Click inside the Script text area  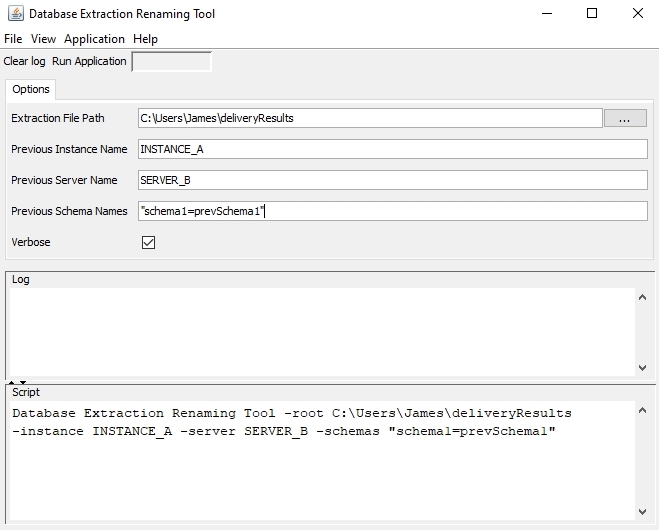[x=320, y=470]
